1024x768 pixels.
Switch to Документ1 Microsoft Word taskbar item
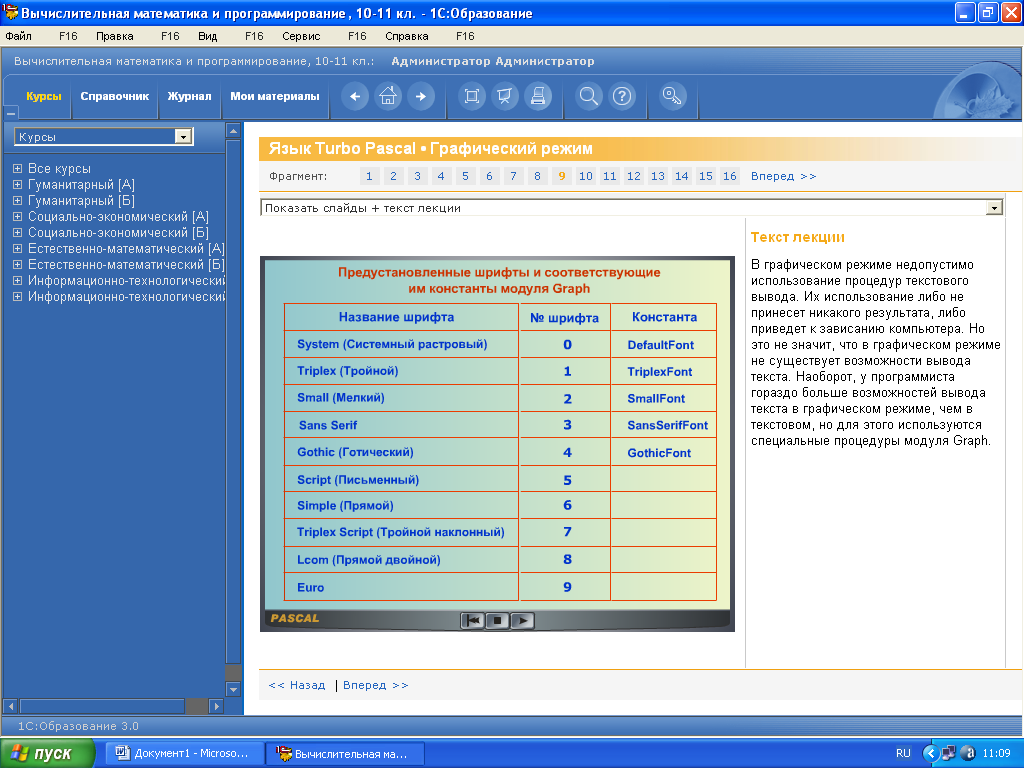click(x=185, y=753)
